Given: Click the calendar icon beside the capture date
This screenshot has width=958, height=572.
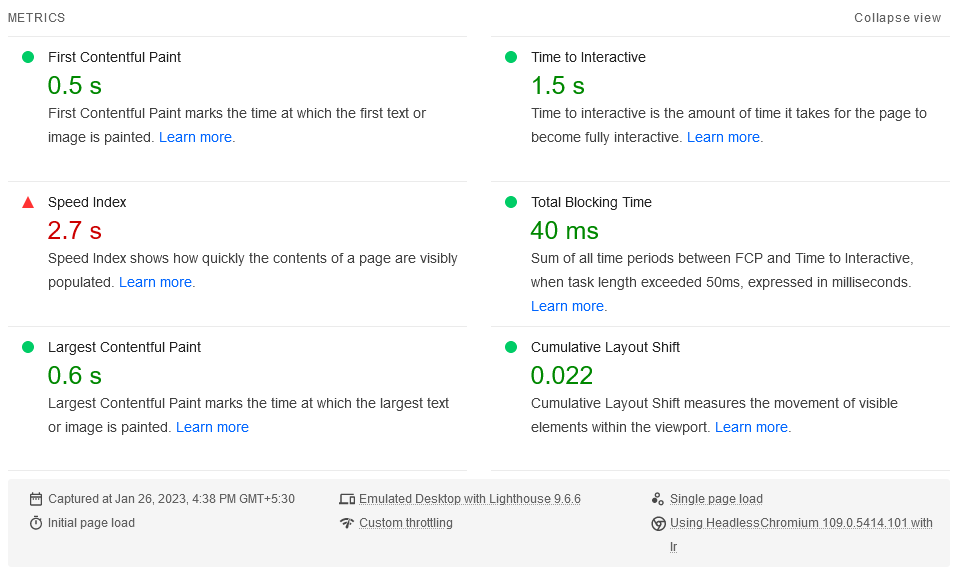Looking at the screenshot, I should [36, 499].
